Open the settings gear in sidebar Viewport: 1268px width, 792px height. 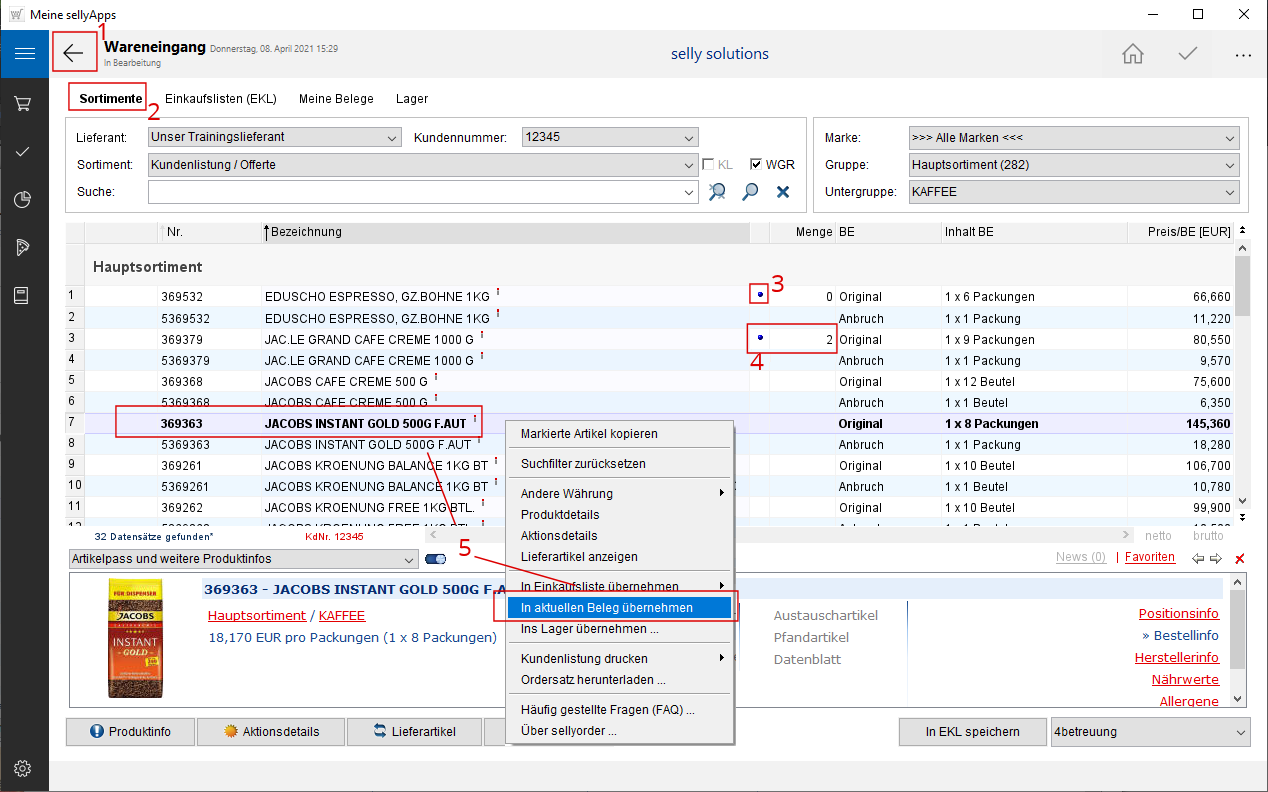coord(23,768)
